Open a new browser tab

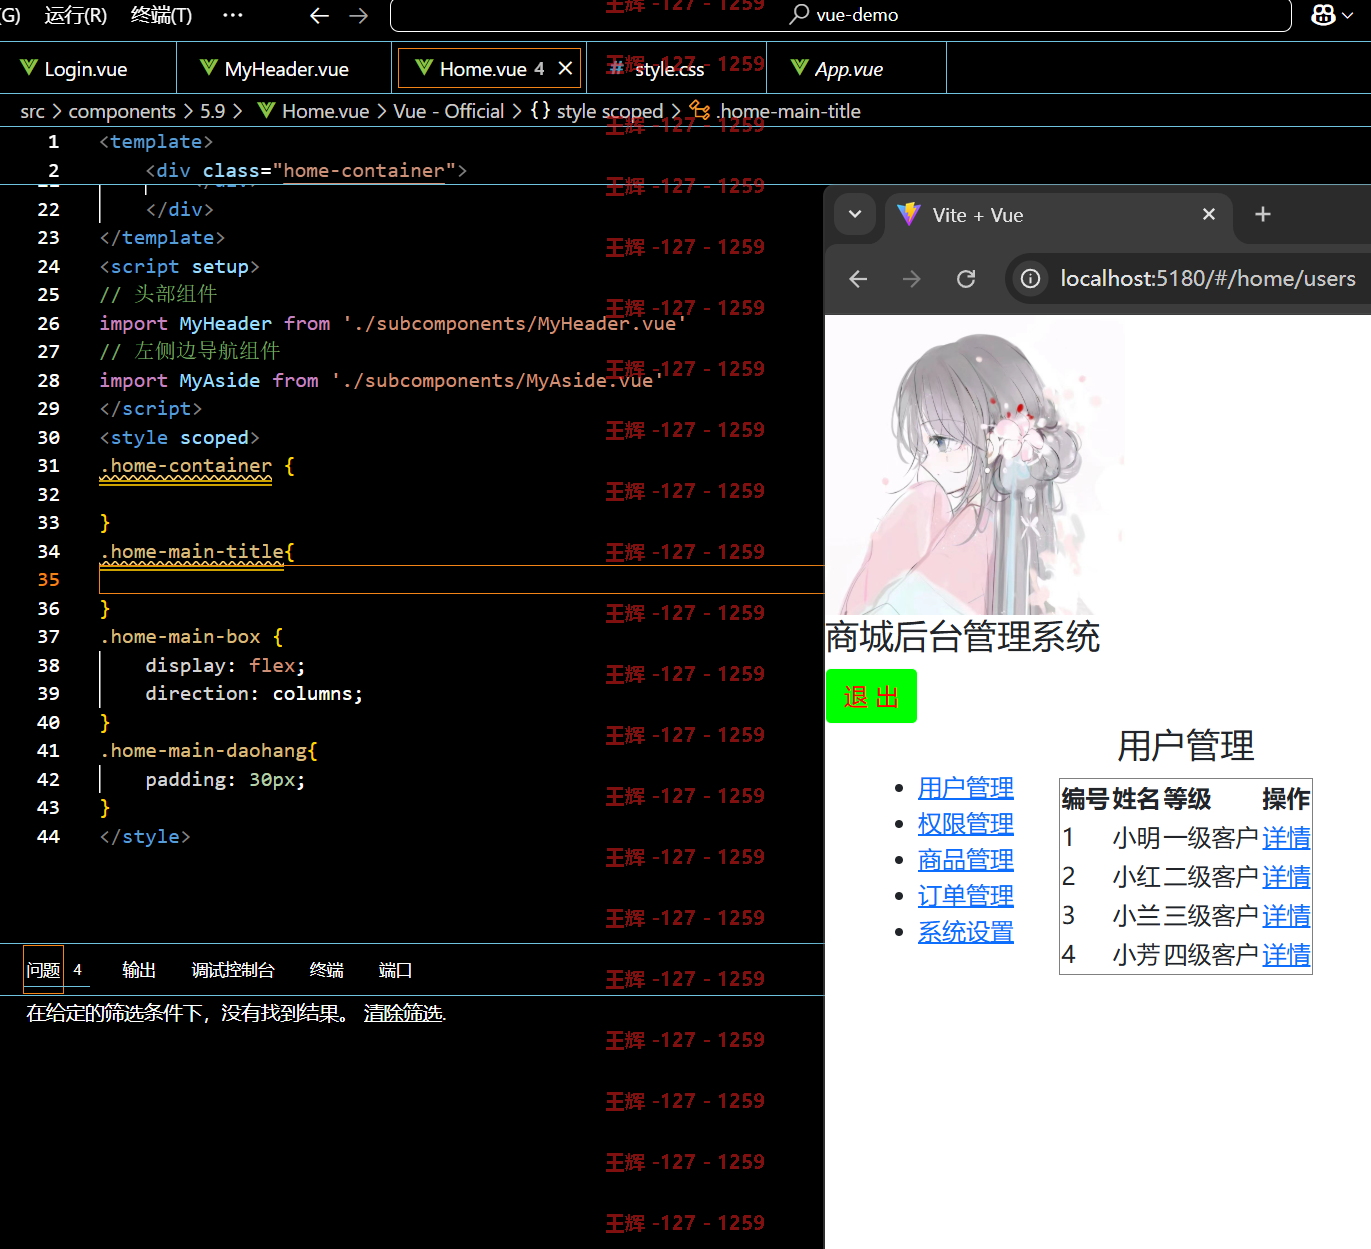(1263, 214)
